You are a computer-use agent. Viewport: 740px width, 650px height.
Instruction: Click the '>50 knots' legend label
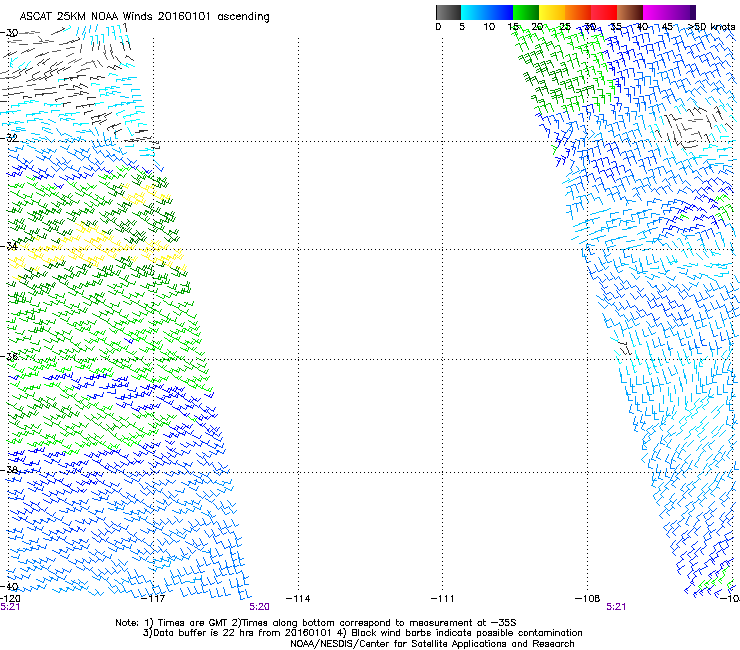(712, 27)
